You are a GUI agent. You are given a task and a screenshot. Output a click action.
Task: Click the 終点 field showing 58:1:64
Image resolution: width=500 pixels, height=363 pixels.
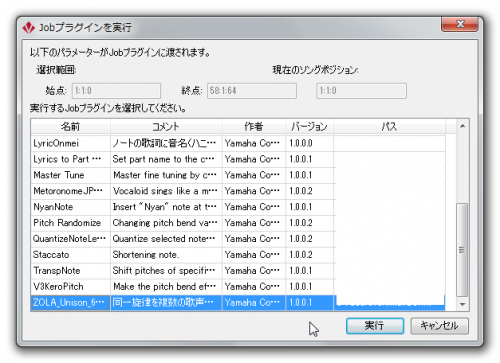(252, 91)
